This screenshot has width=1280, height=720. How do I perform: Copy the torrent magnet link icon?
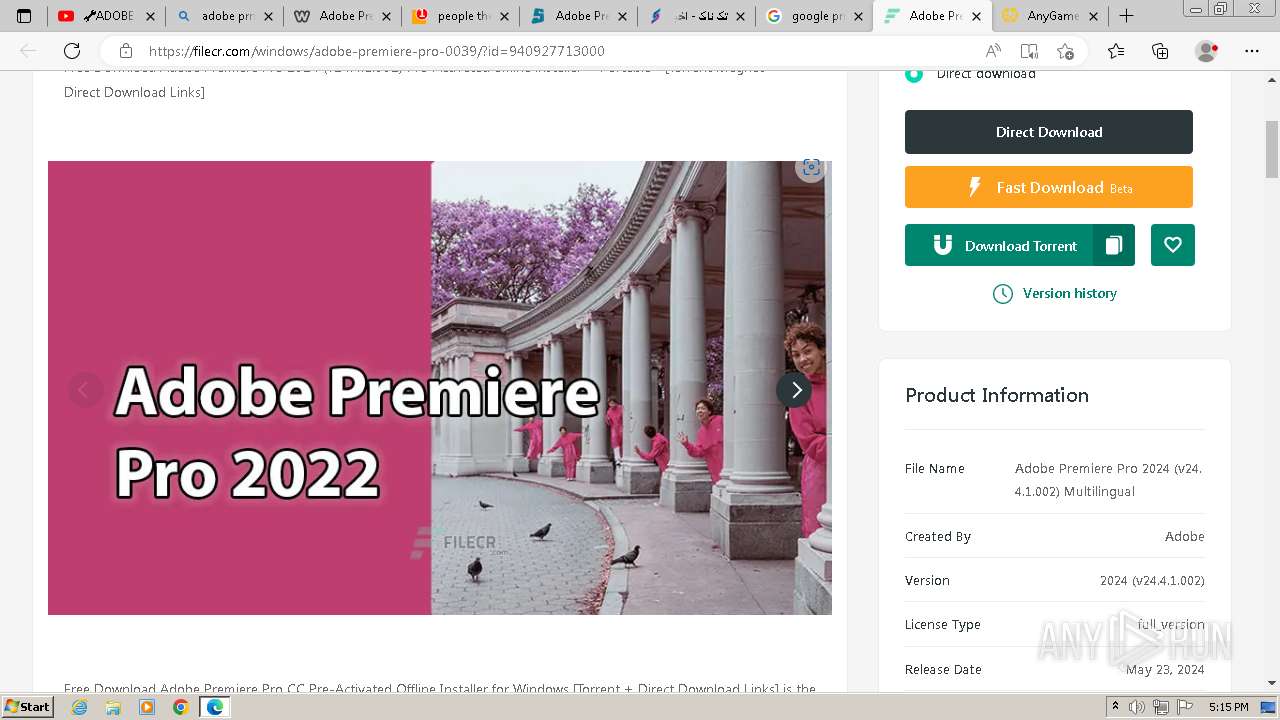(1114, 245)
